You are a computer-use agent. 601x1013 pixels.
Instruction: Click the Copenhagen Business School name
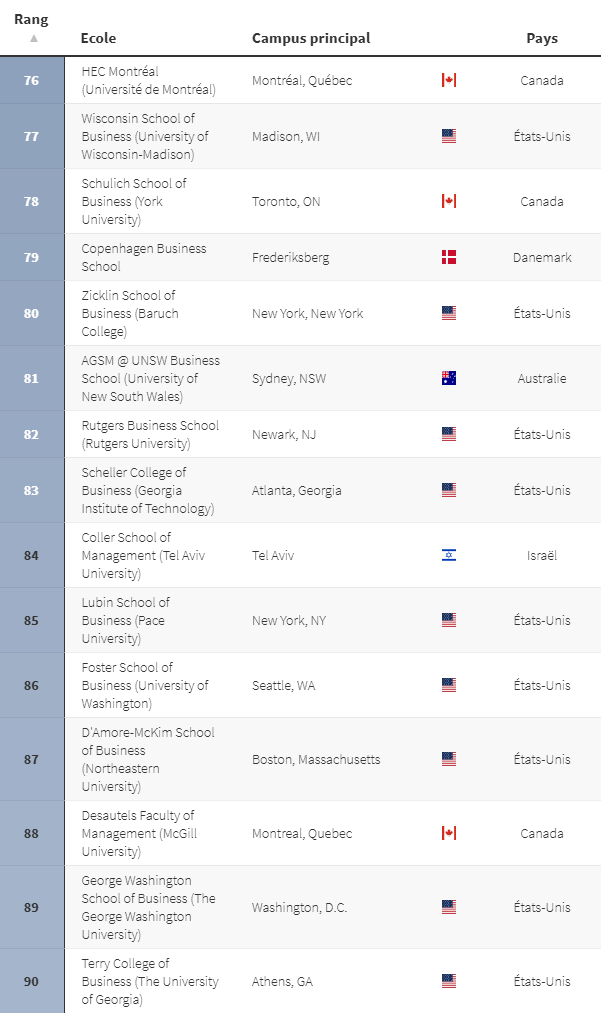(x=143, y=257)
